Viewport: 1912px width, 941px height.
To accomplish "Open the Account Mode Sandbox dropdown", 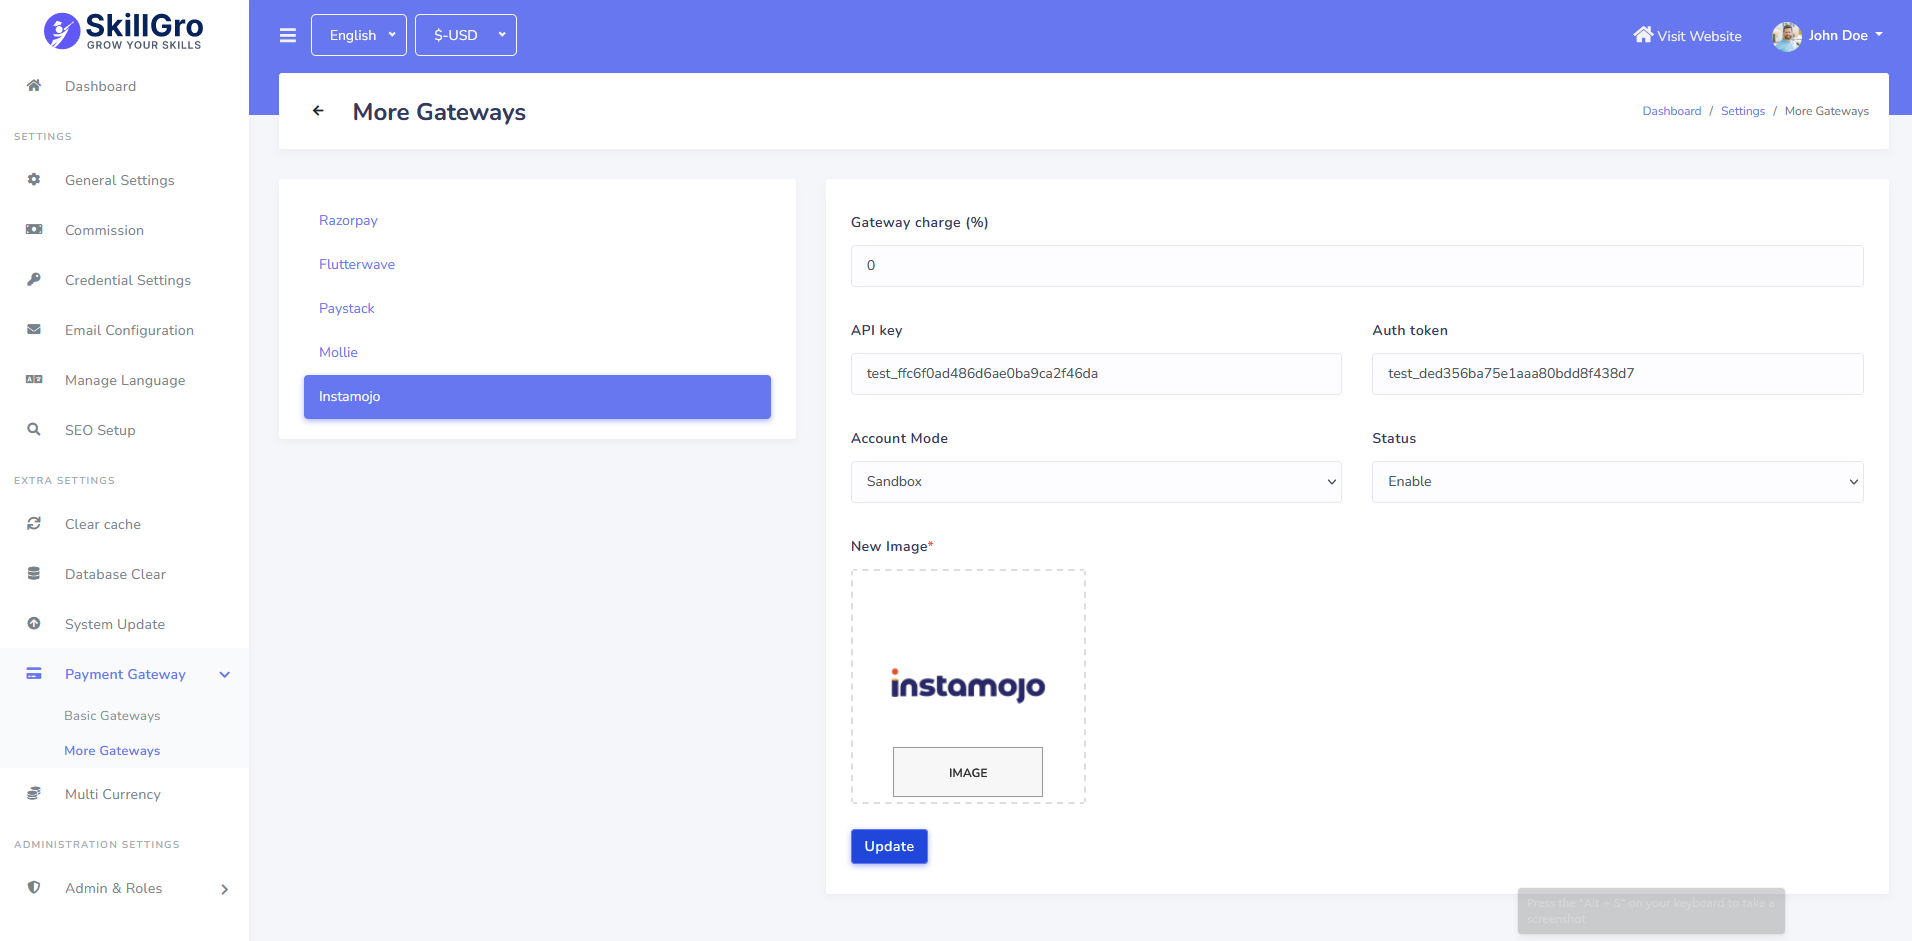I will [x=1096, y=482].
